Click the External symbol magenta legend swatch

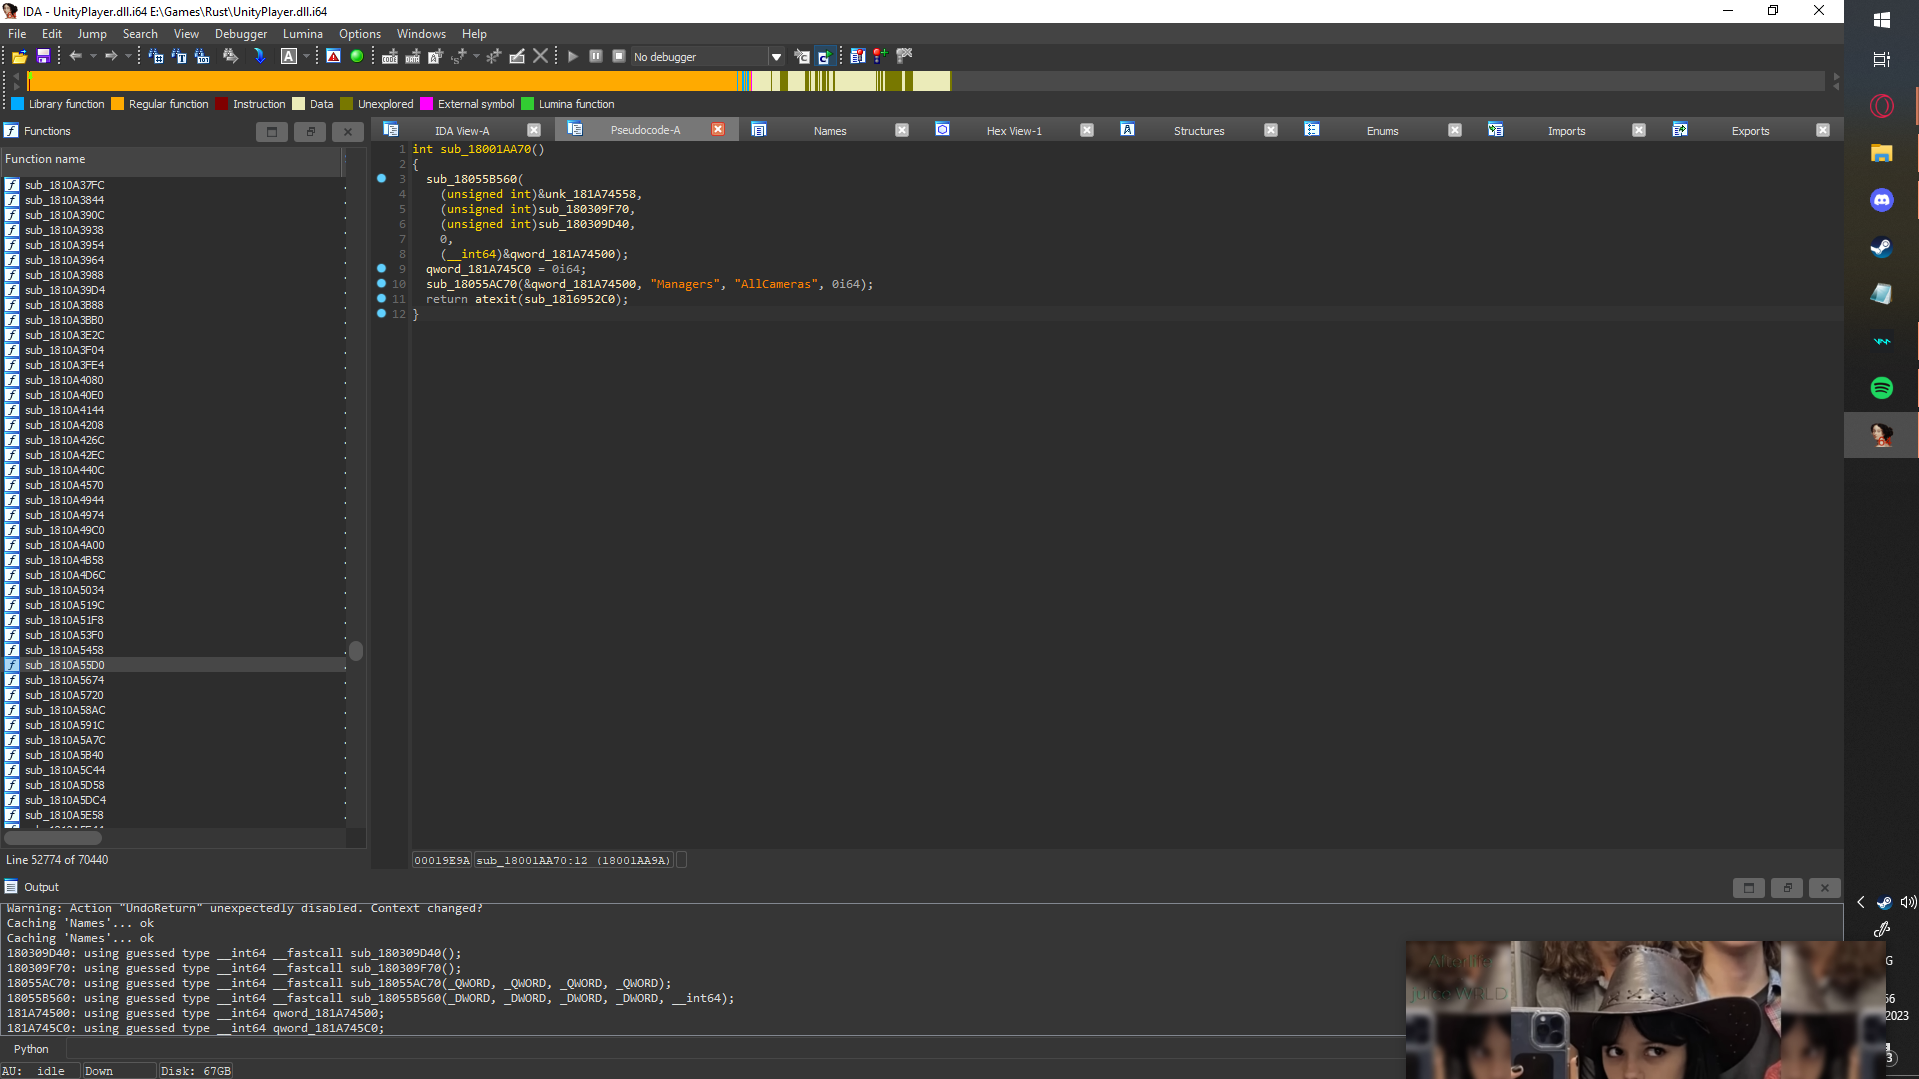click(427, 104)
